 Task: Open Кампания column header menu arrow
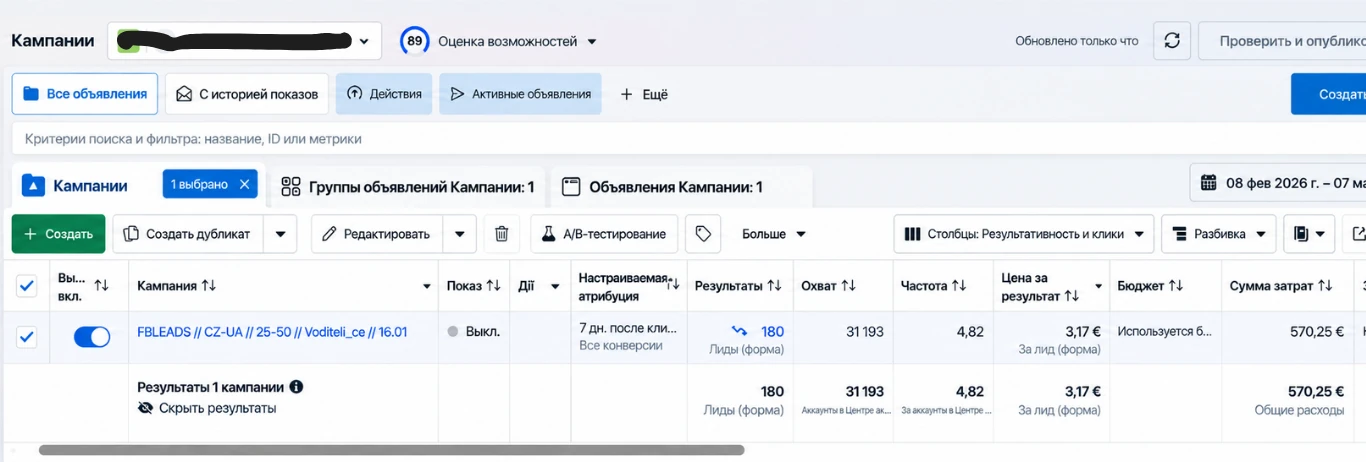point(427,287)
